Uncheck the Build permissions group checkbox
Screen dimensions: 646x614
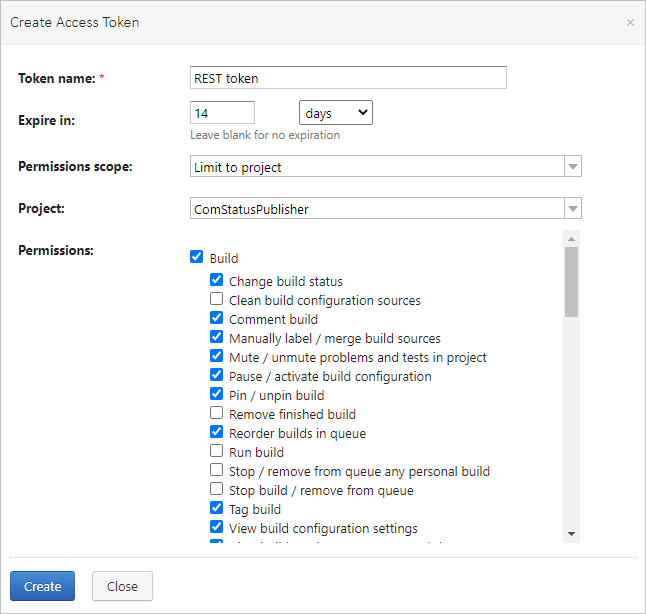coord(196,257)
